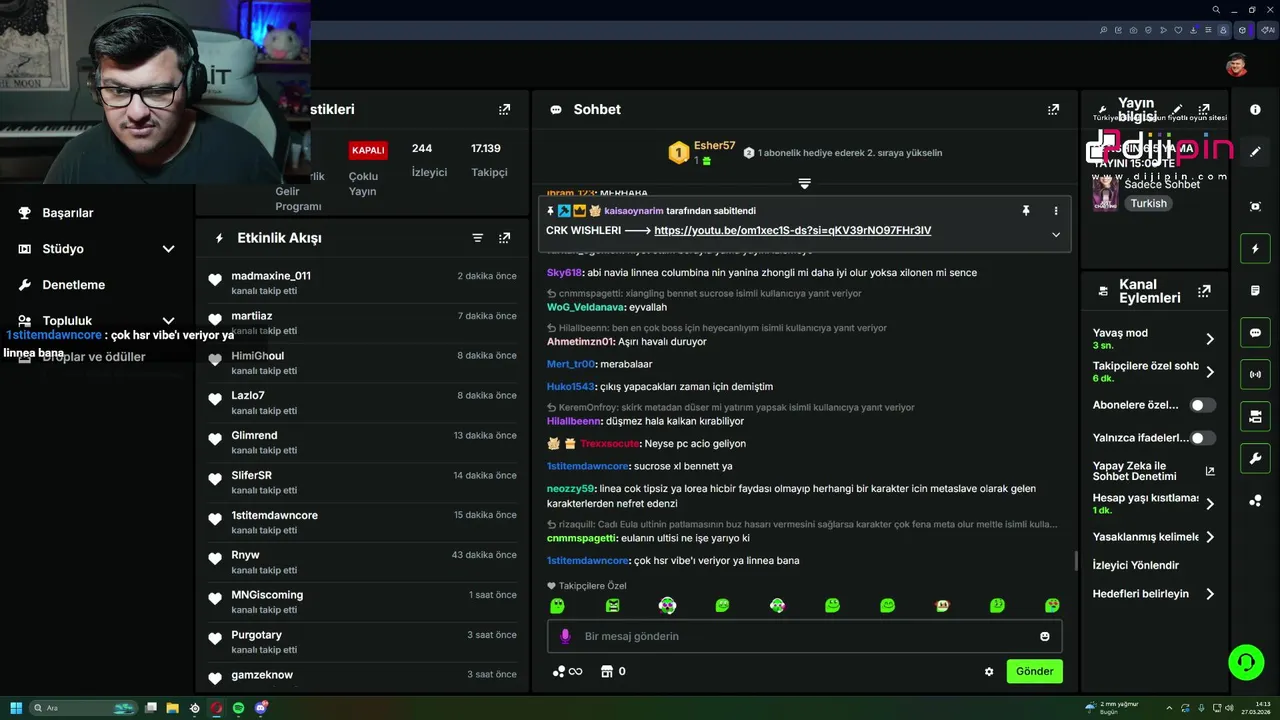The image size is (1280, 720).
Task: Pop out the stream statistics panel
Action: pyautogui.click(x=504, y=109)
